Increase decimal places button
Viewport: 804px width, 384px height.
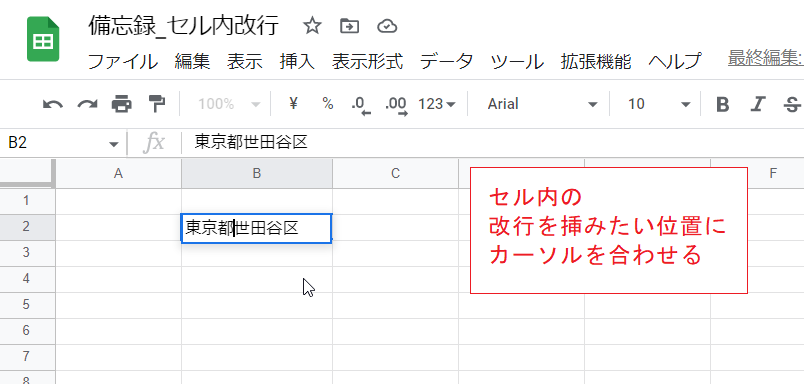(x=396, y=106)
